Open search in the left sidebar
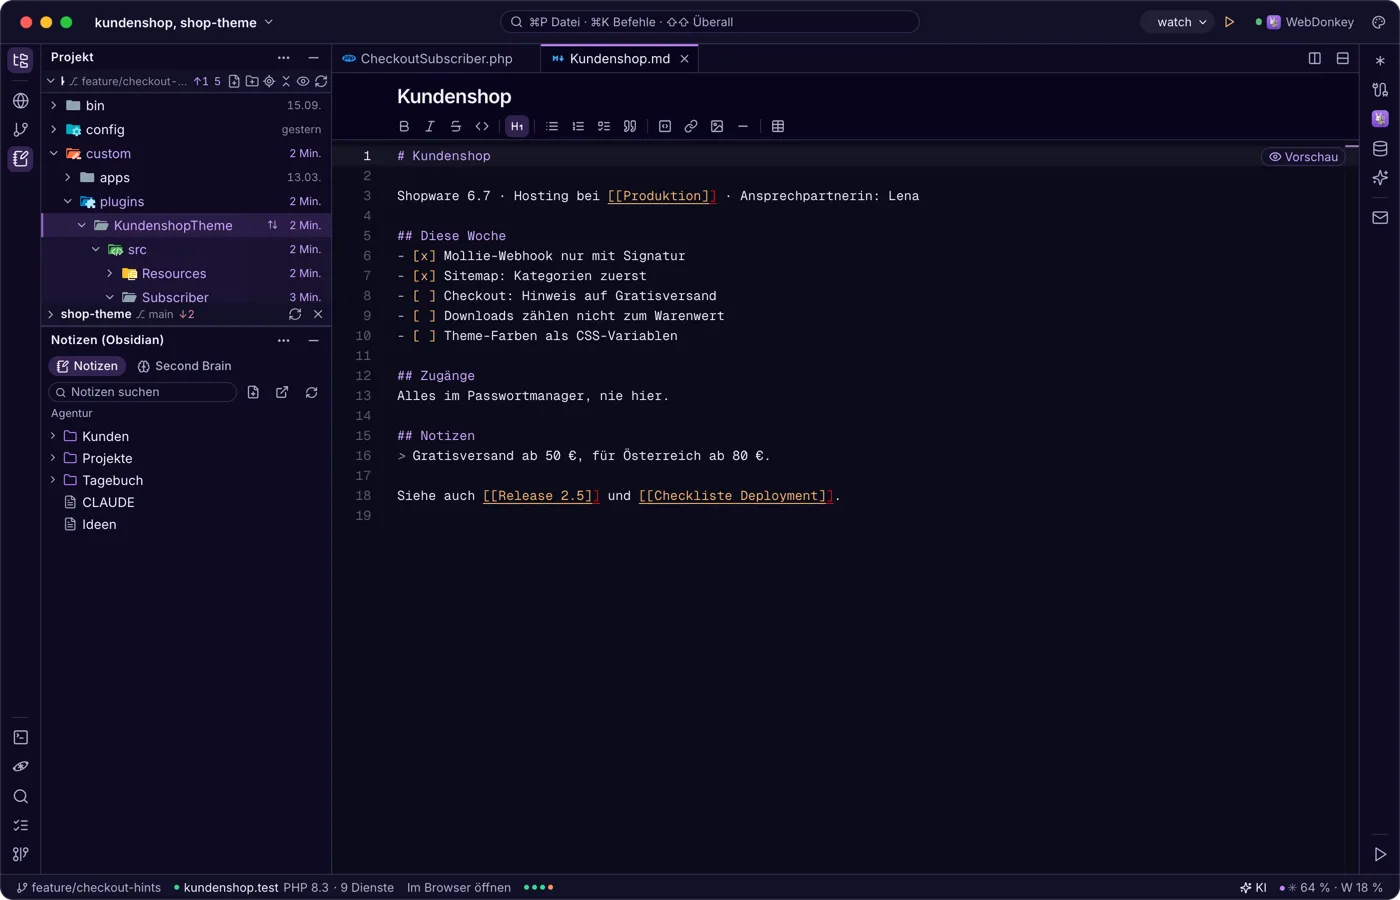This screenshot has width=1400, height=900. pos(21,796)
